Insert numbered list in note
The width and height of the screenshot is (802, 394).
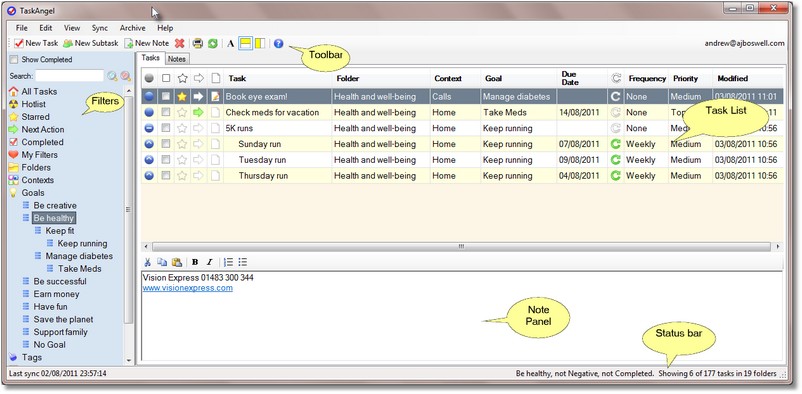(228, 262)
